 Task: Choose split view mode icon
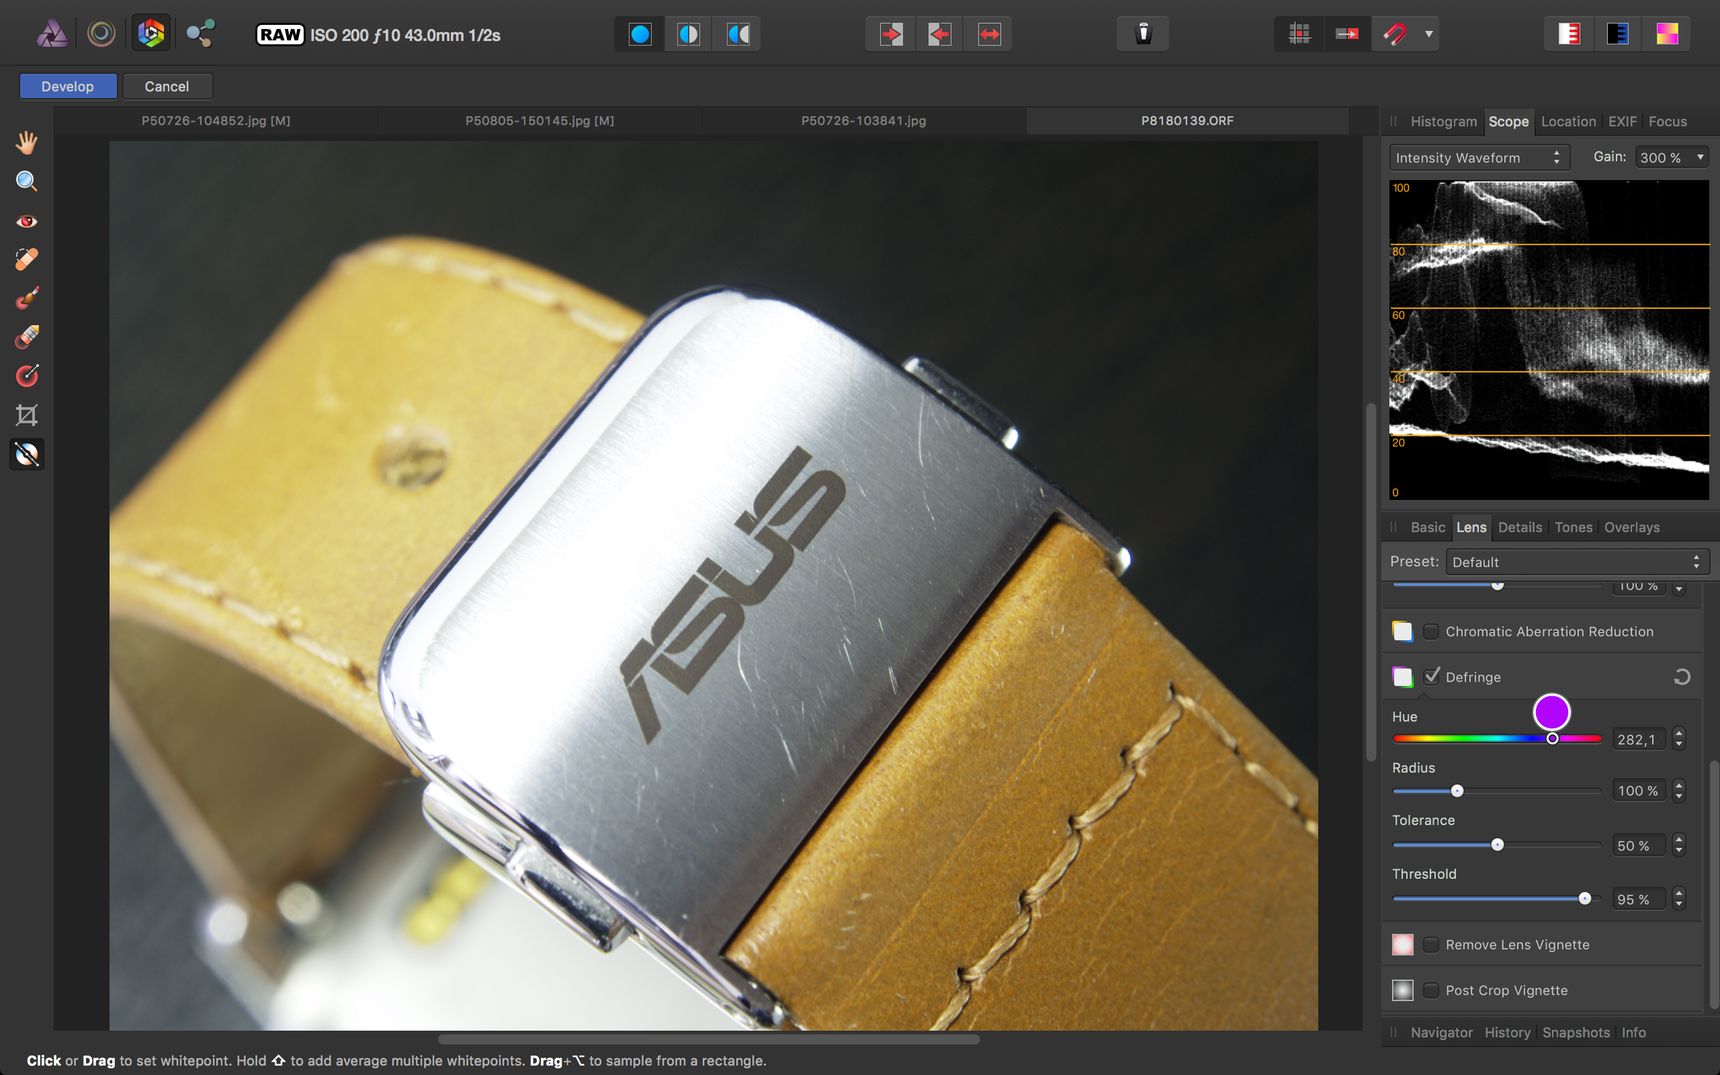point(688,34)
